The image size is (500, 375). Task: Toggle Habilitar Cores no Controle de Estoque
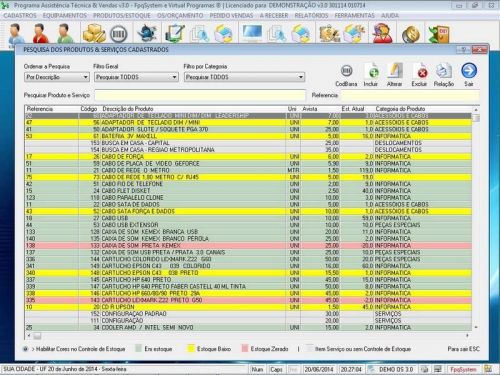coord(25,349)
